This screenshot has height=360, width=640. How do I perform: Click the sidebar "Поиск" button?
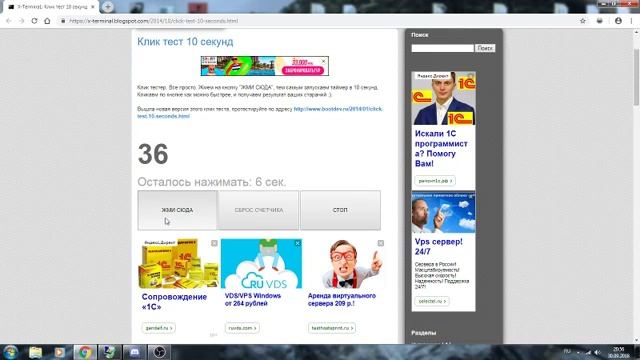click(x=485, y=48)
